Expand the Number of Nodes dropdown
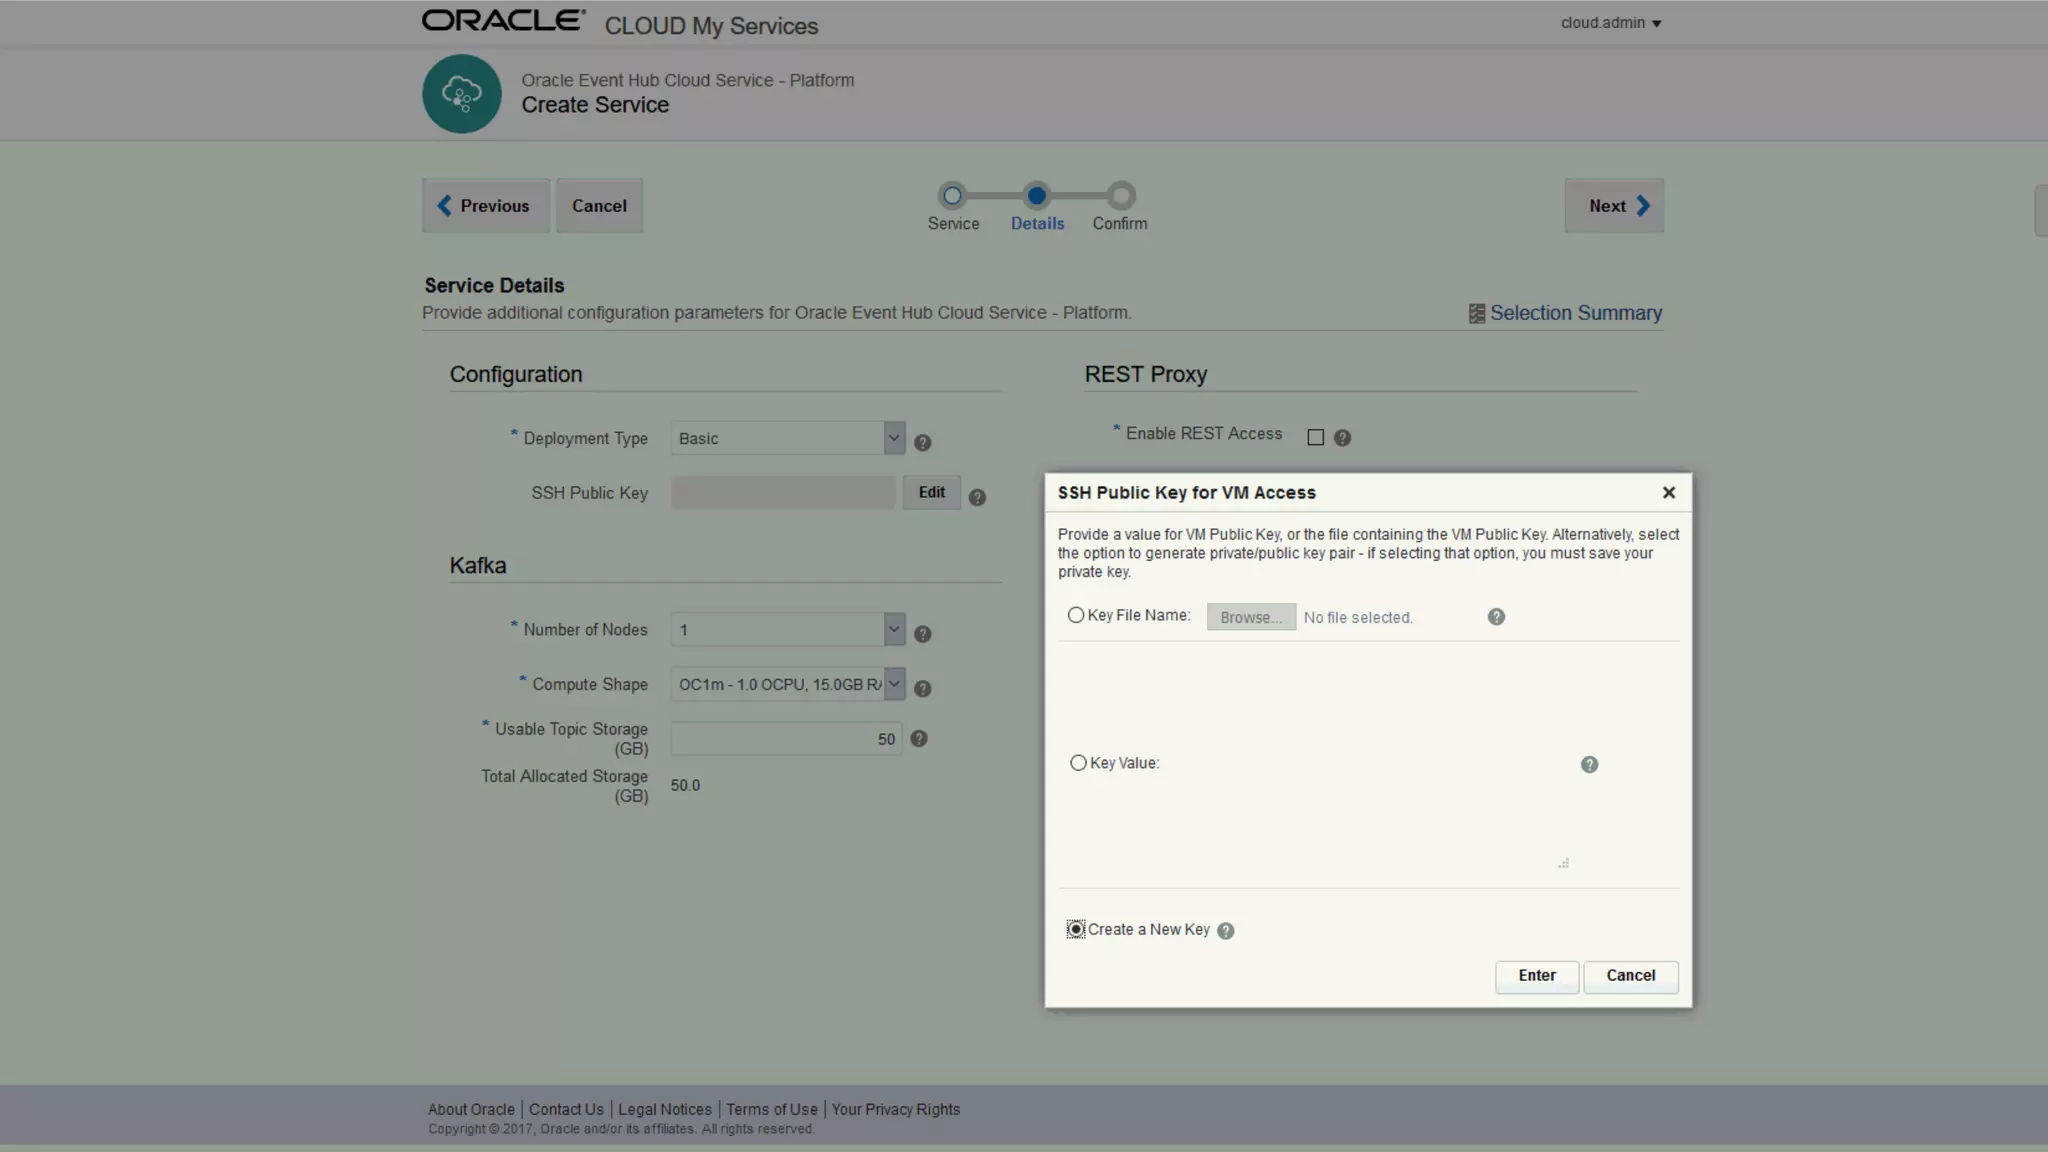 click(893, 630)
